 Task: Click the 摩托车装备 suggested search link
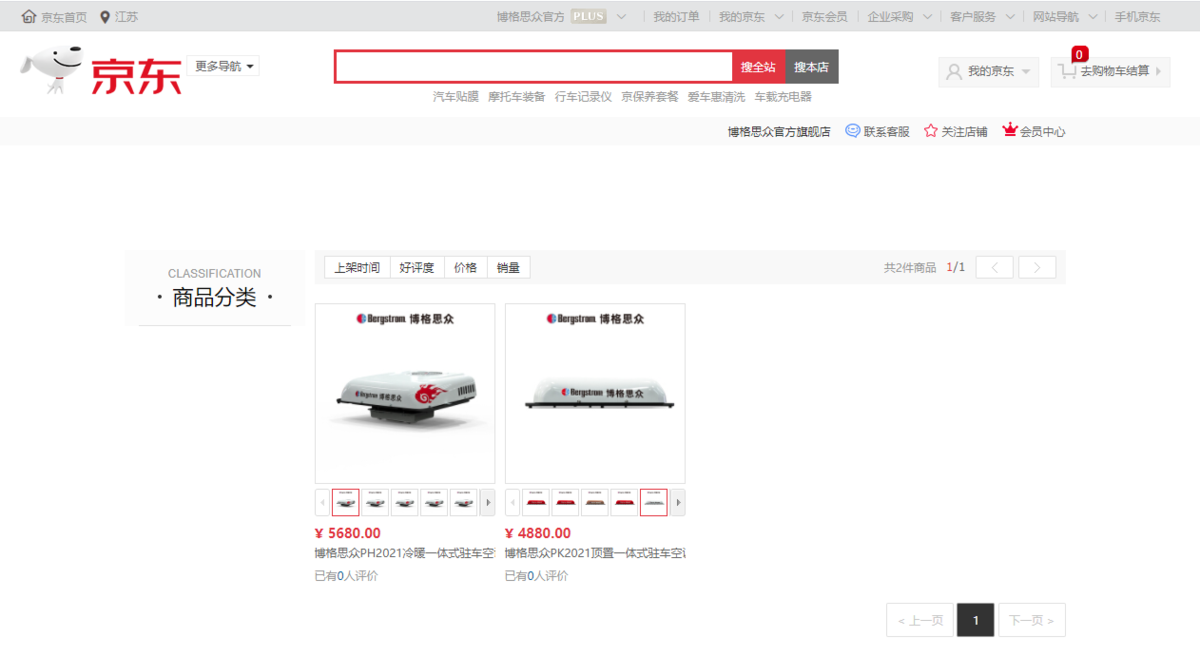[x=517, y=97]
